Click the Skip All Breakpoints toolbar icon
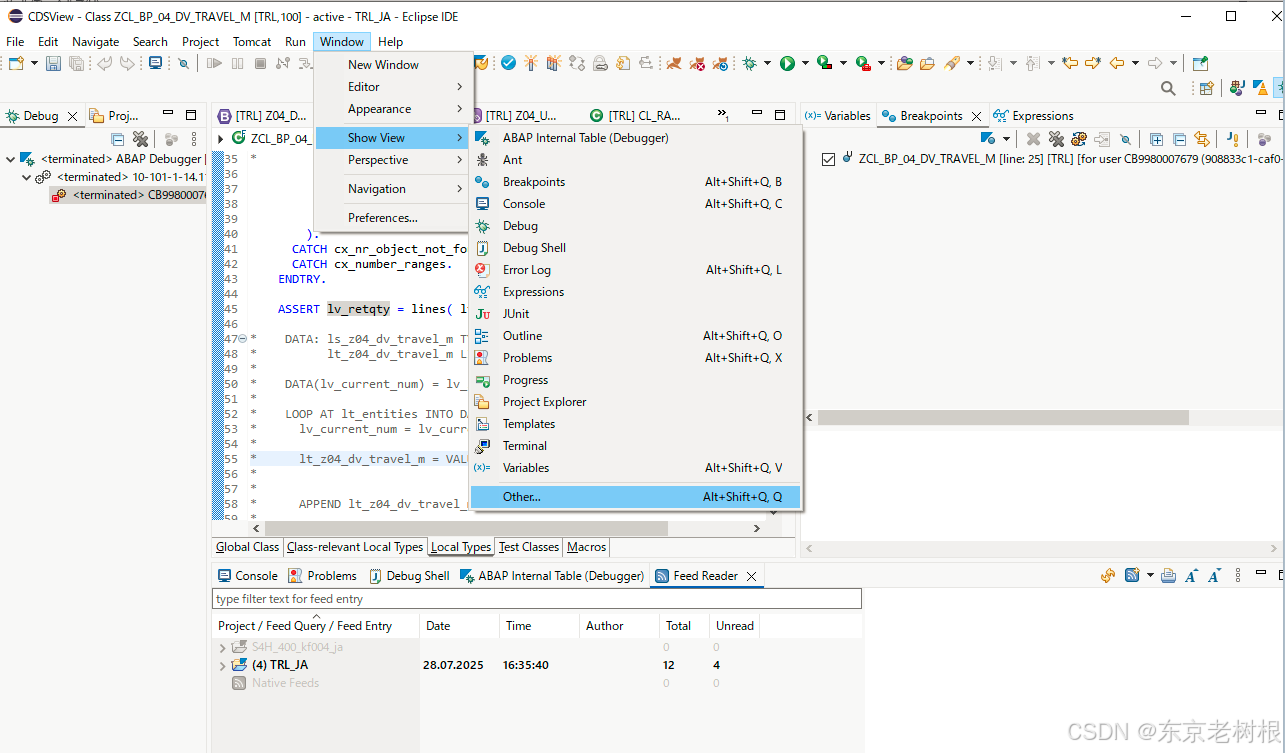 183,63
